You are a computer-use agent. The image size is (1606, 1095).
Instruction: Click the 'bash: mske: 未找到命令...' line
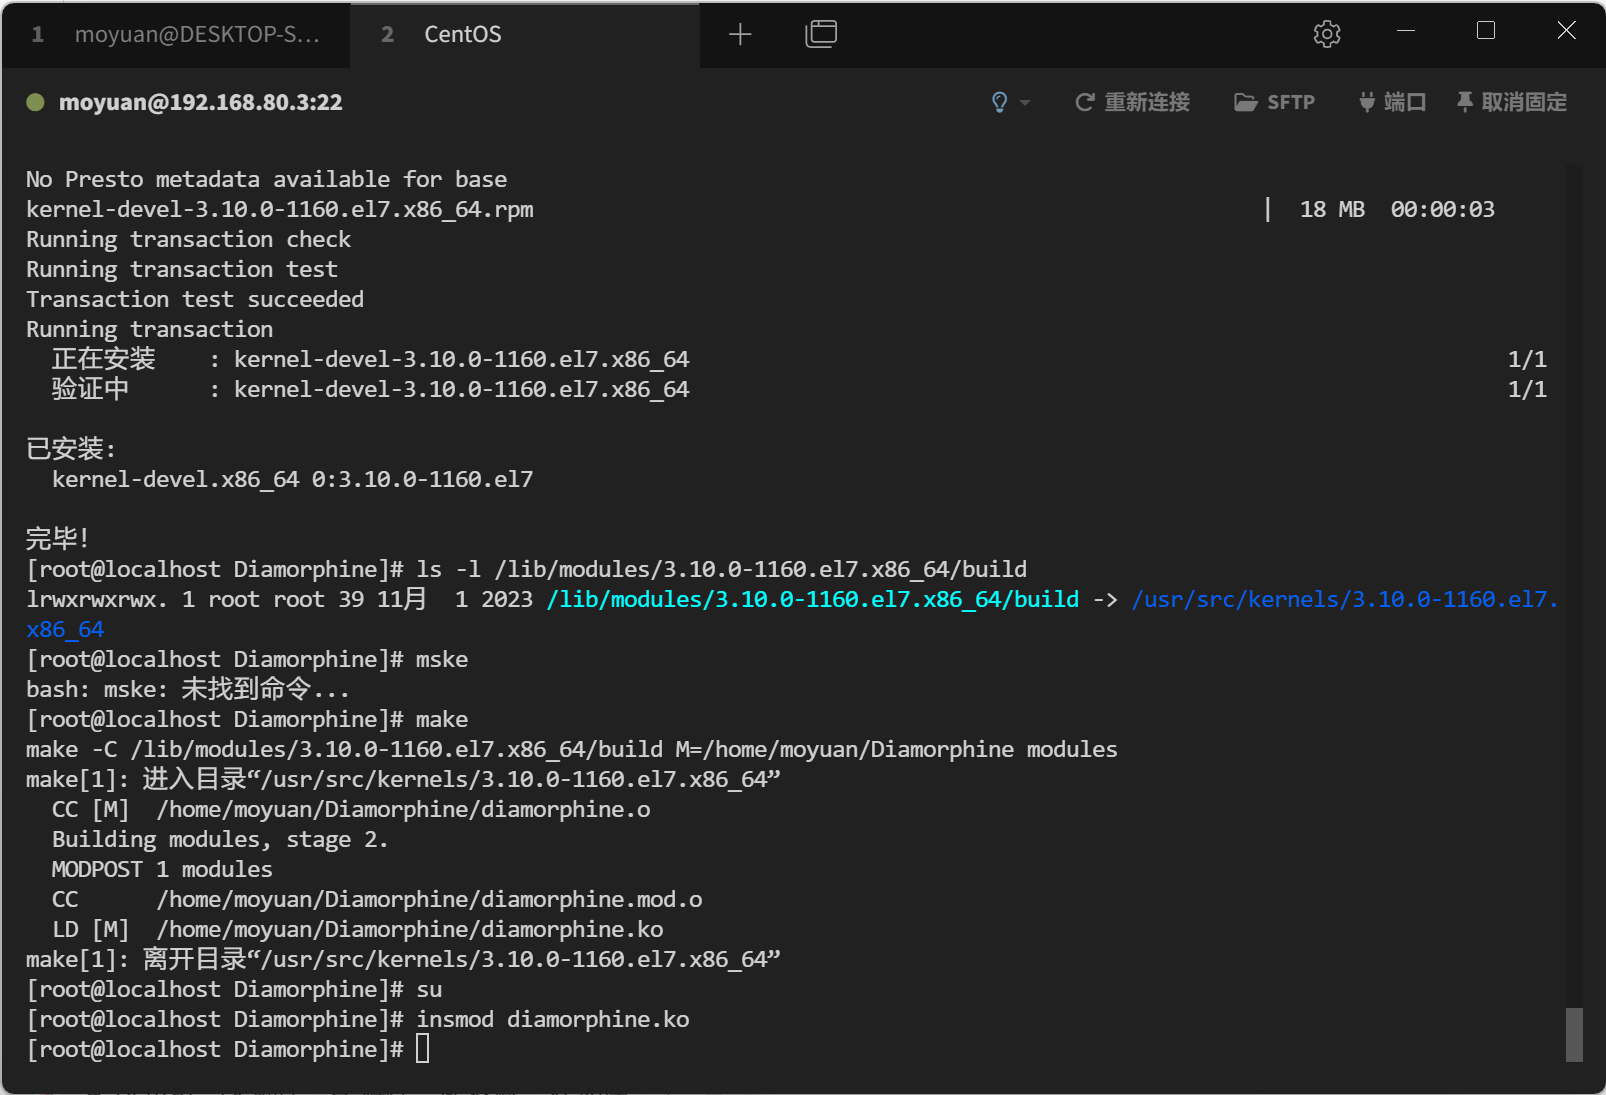[188, 689]
